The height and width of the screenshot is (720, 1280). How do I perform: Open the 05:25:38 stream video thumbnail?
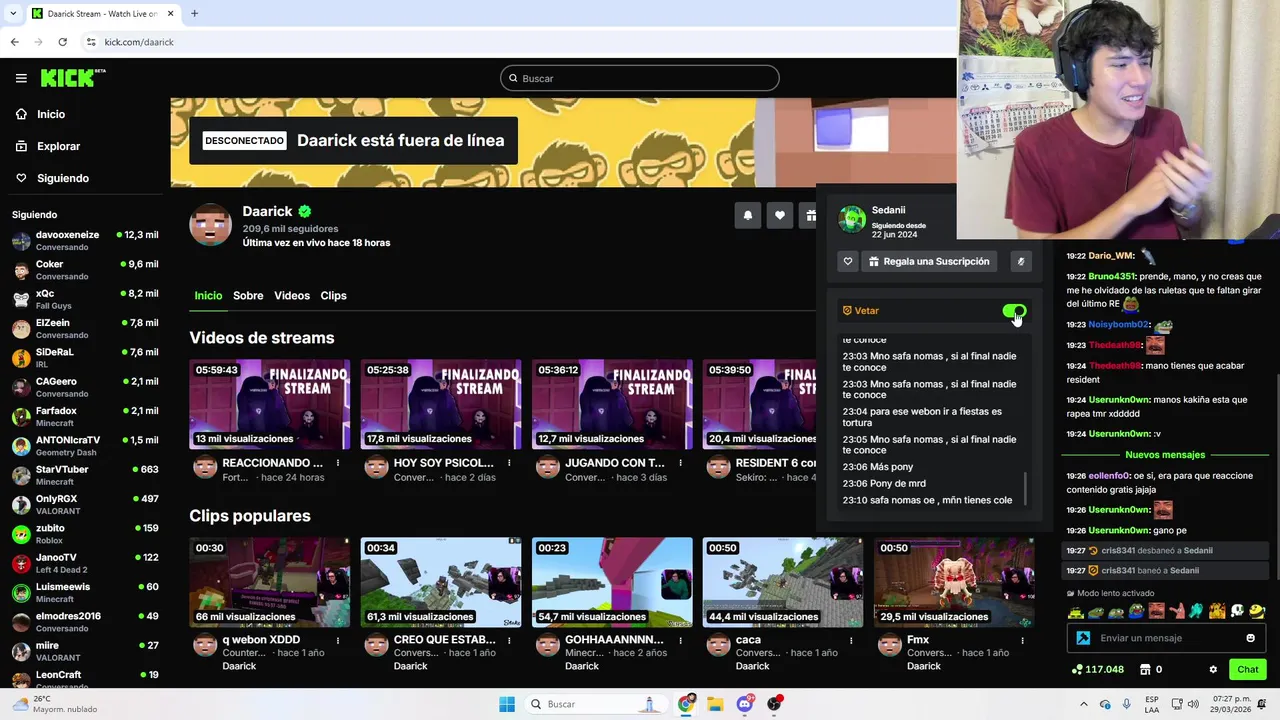point(441,404)
